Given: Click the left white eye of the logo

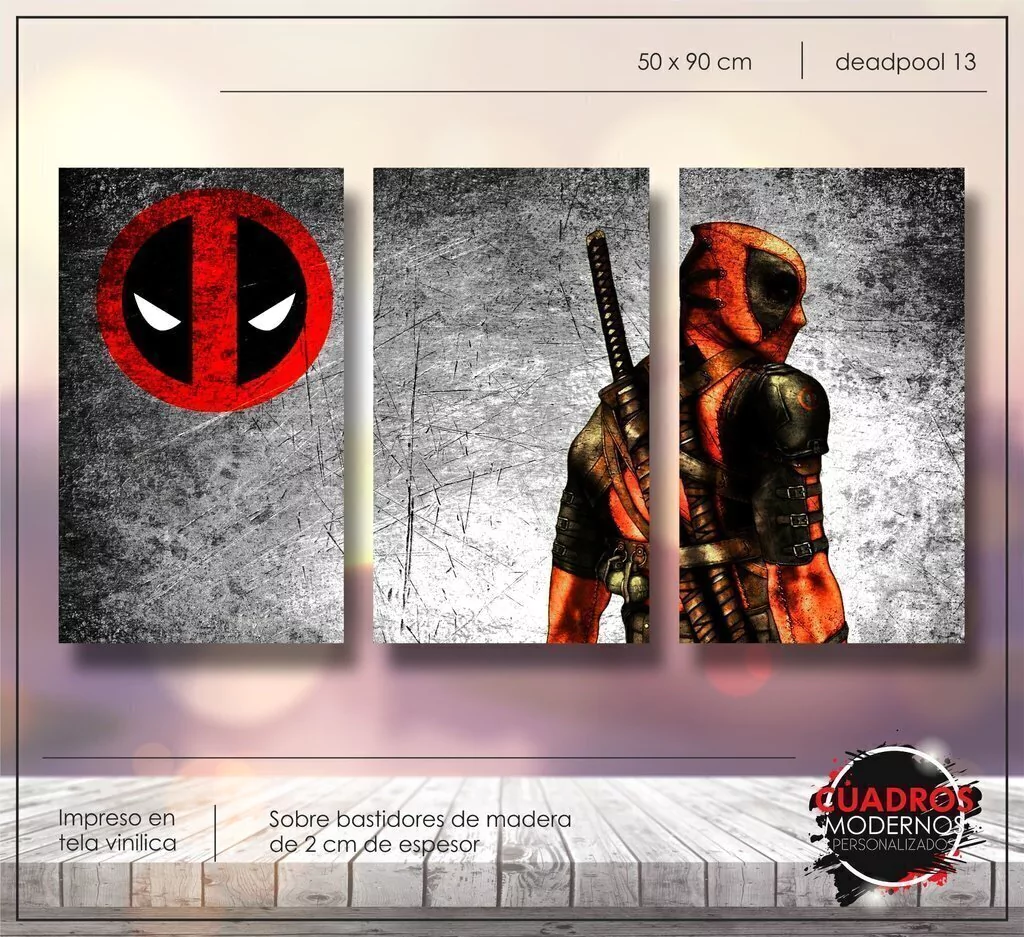Looking at the screenshot, I should (157, 317).
